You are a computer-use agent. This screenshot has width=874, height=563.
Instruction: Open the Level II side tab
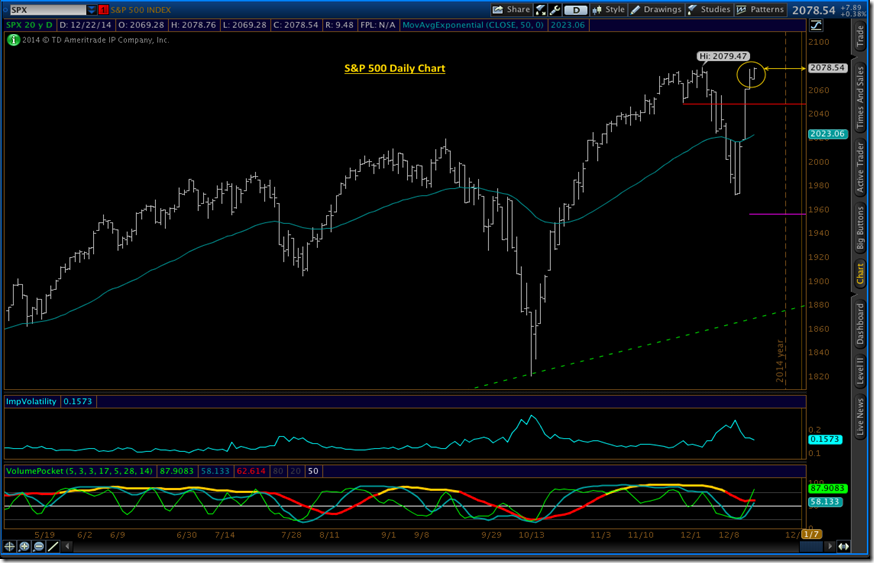(860, 371)
